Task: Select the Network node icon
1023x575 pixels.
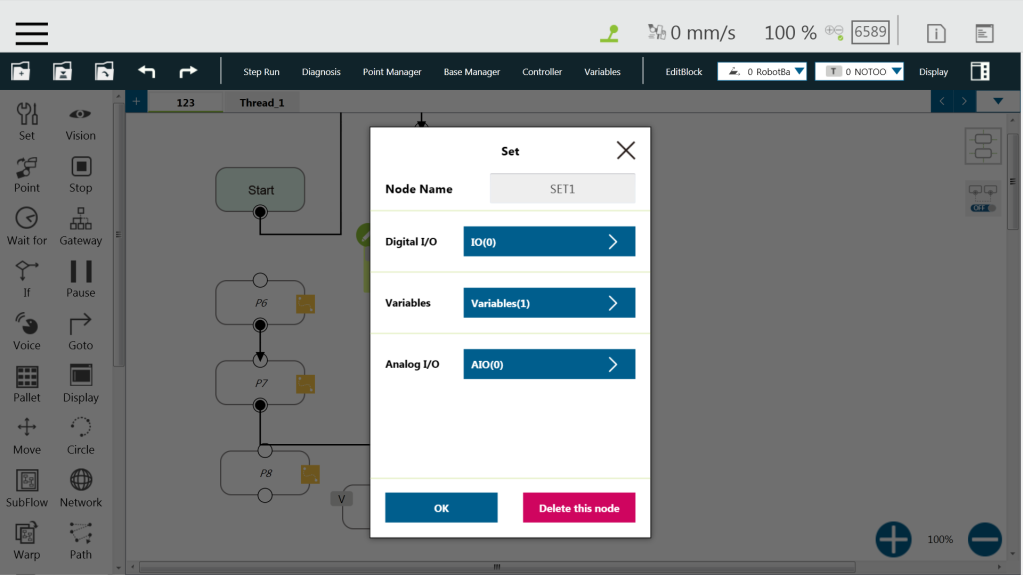Action: (80, 482)
